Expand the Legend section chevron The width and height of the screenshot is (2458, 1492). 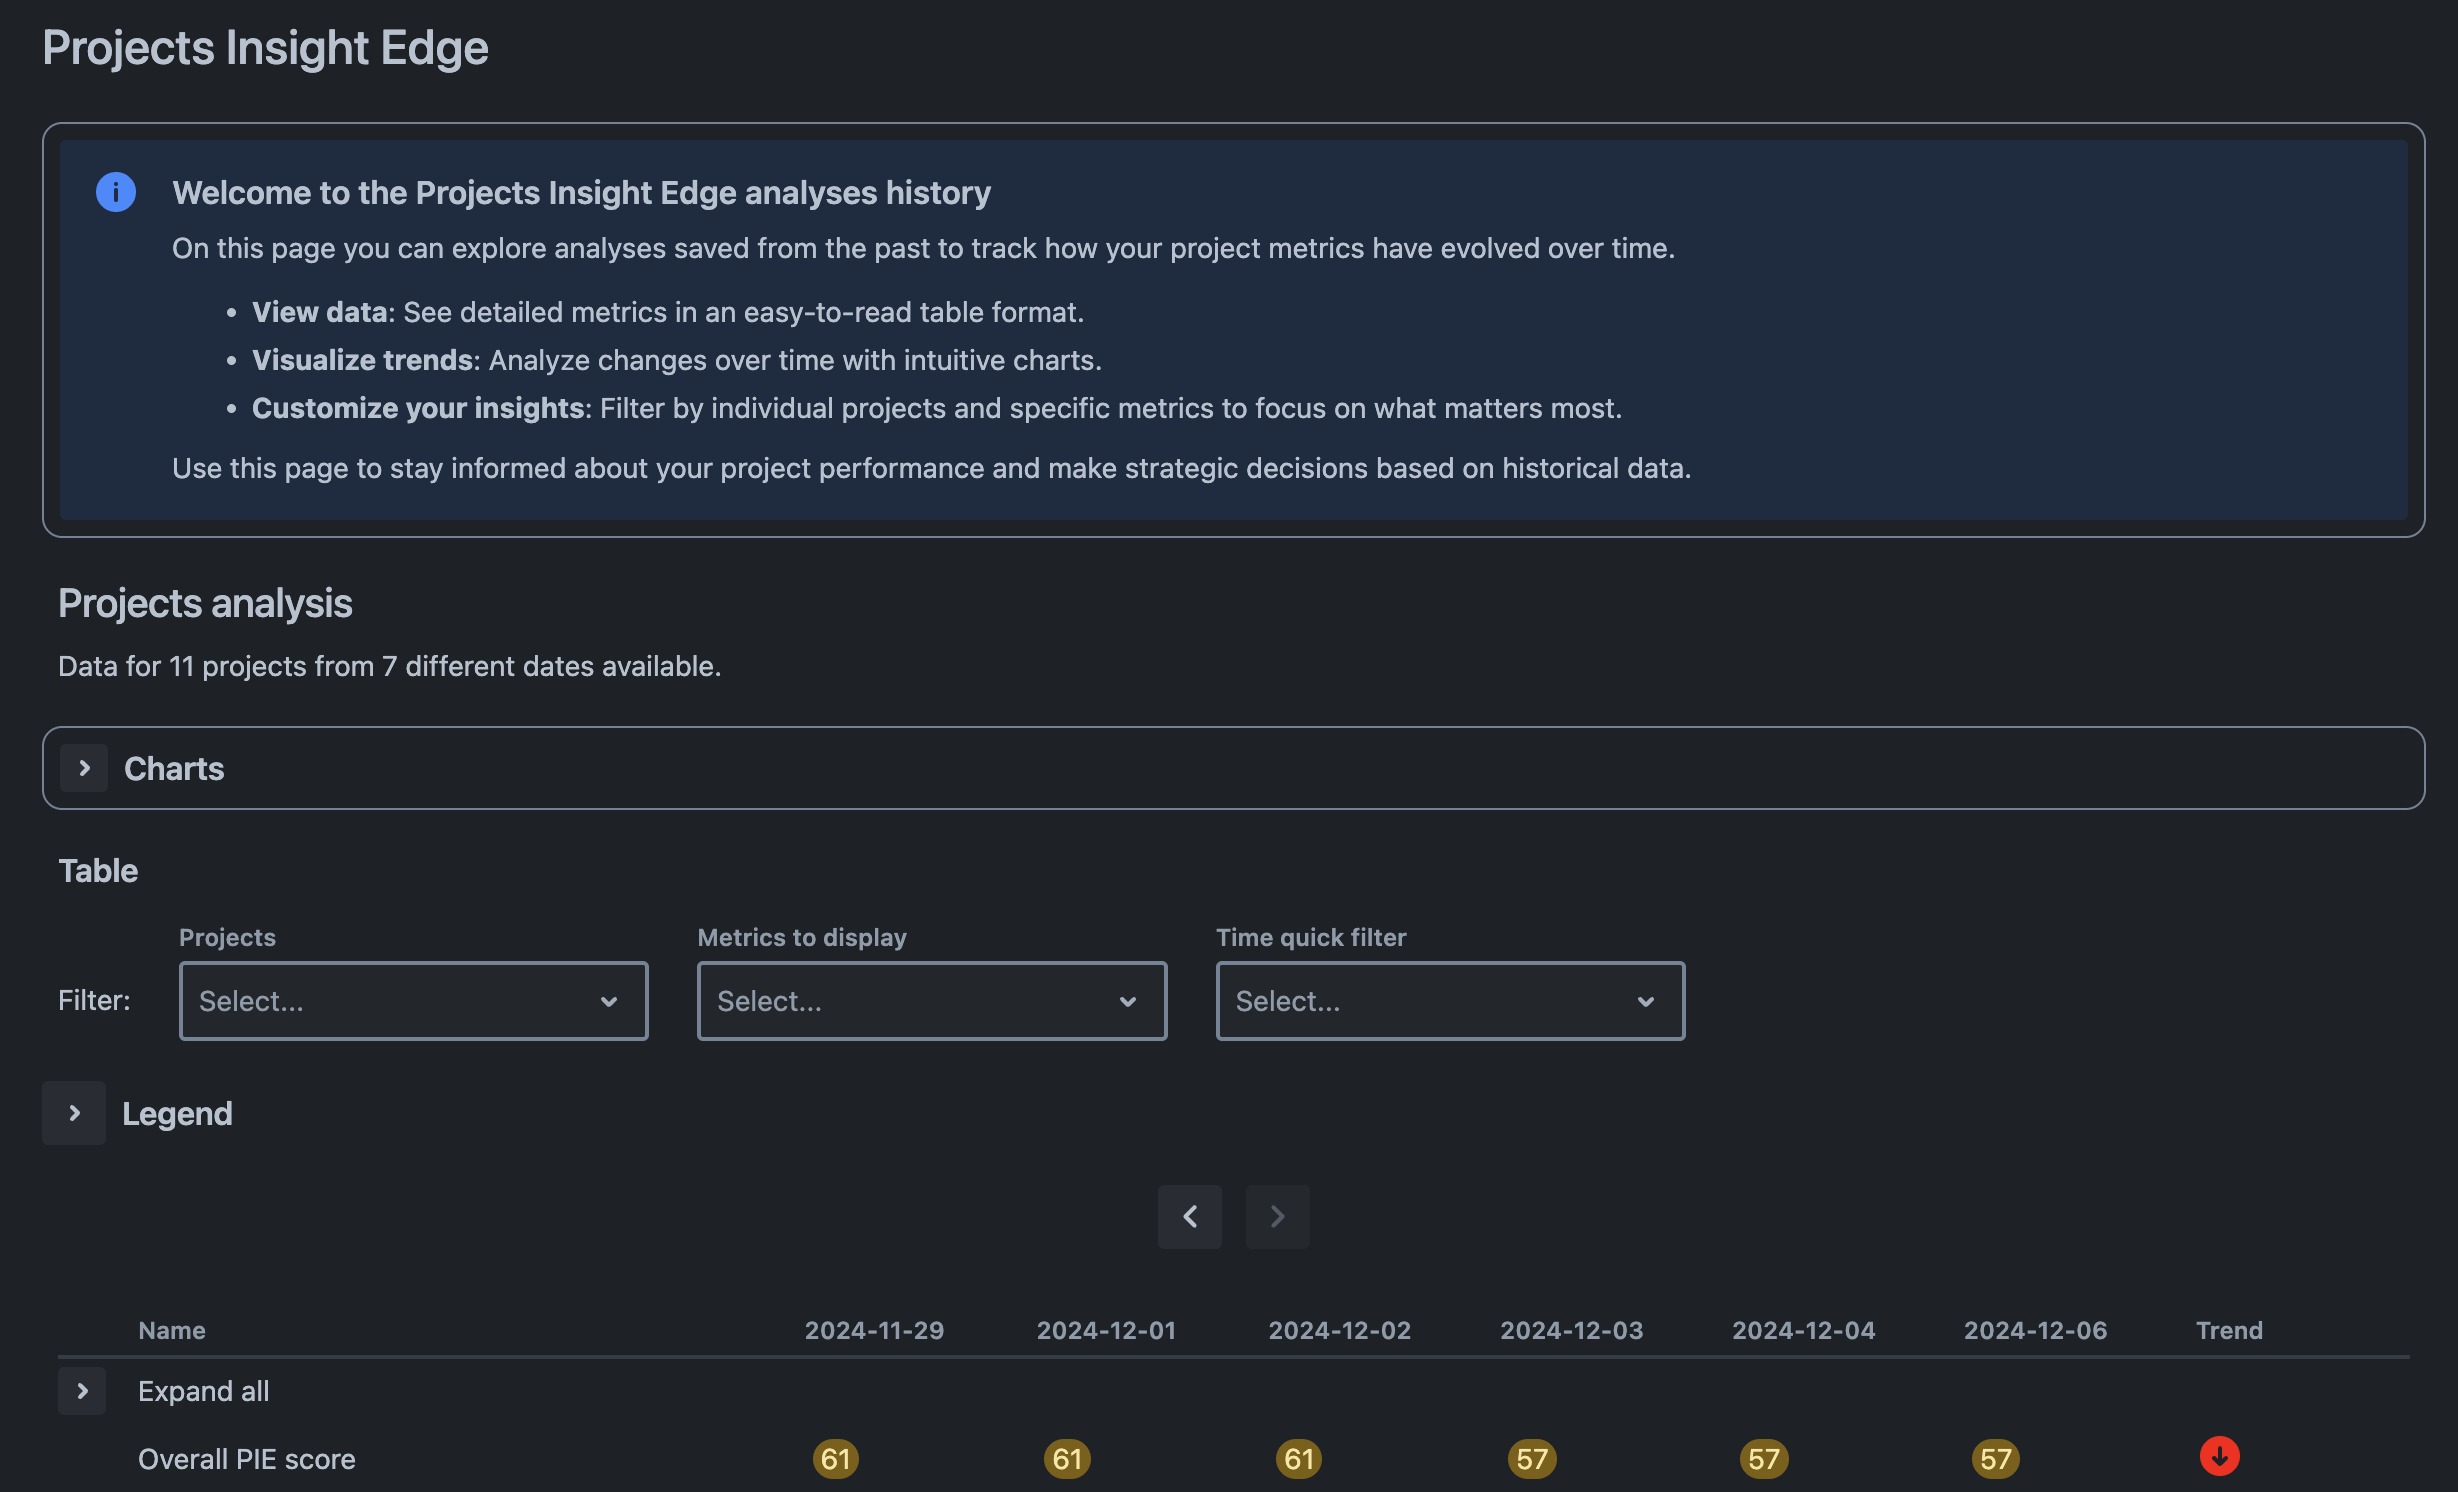coord(74,1113)
